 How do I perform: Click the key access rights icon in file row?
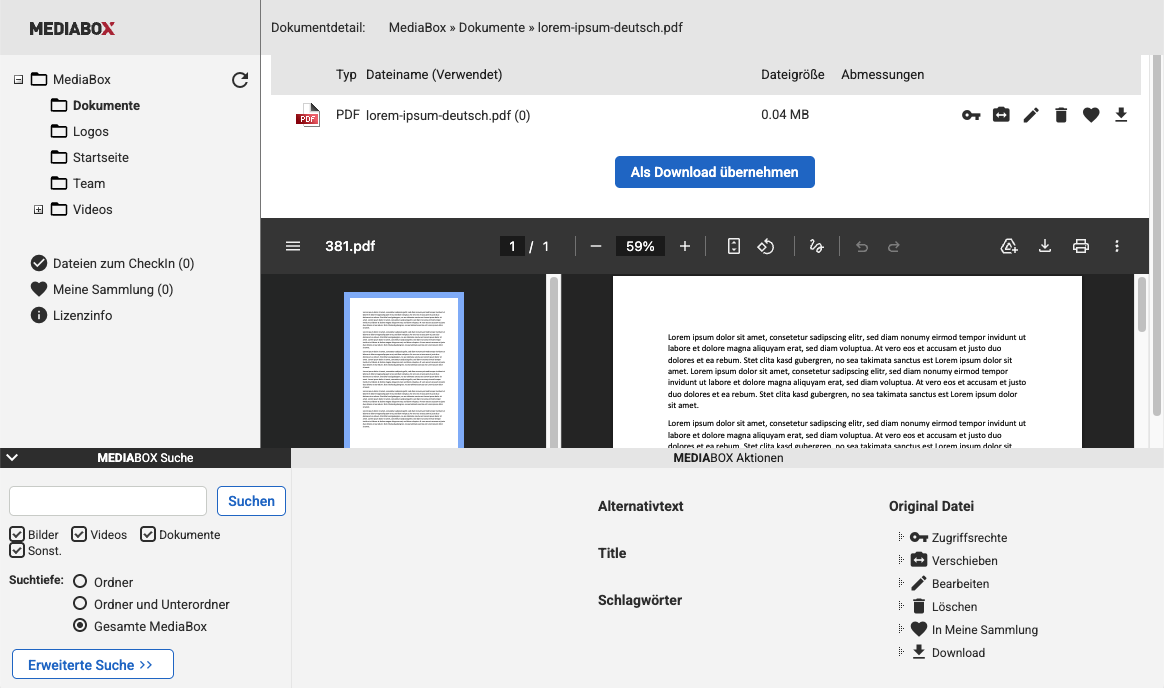point(971,115)
